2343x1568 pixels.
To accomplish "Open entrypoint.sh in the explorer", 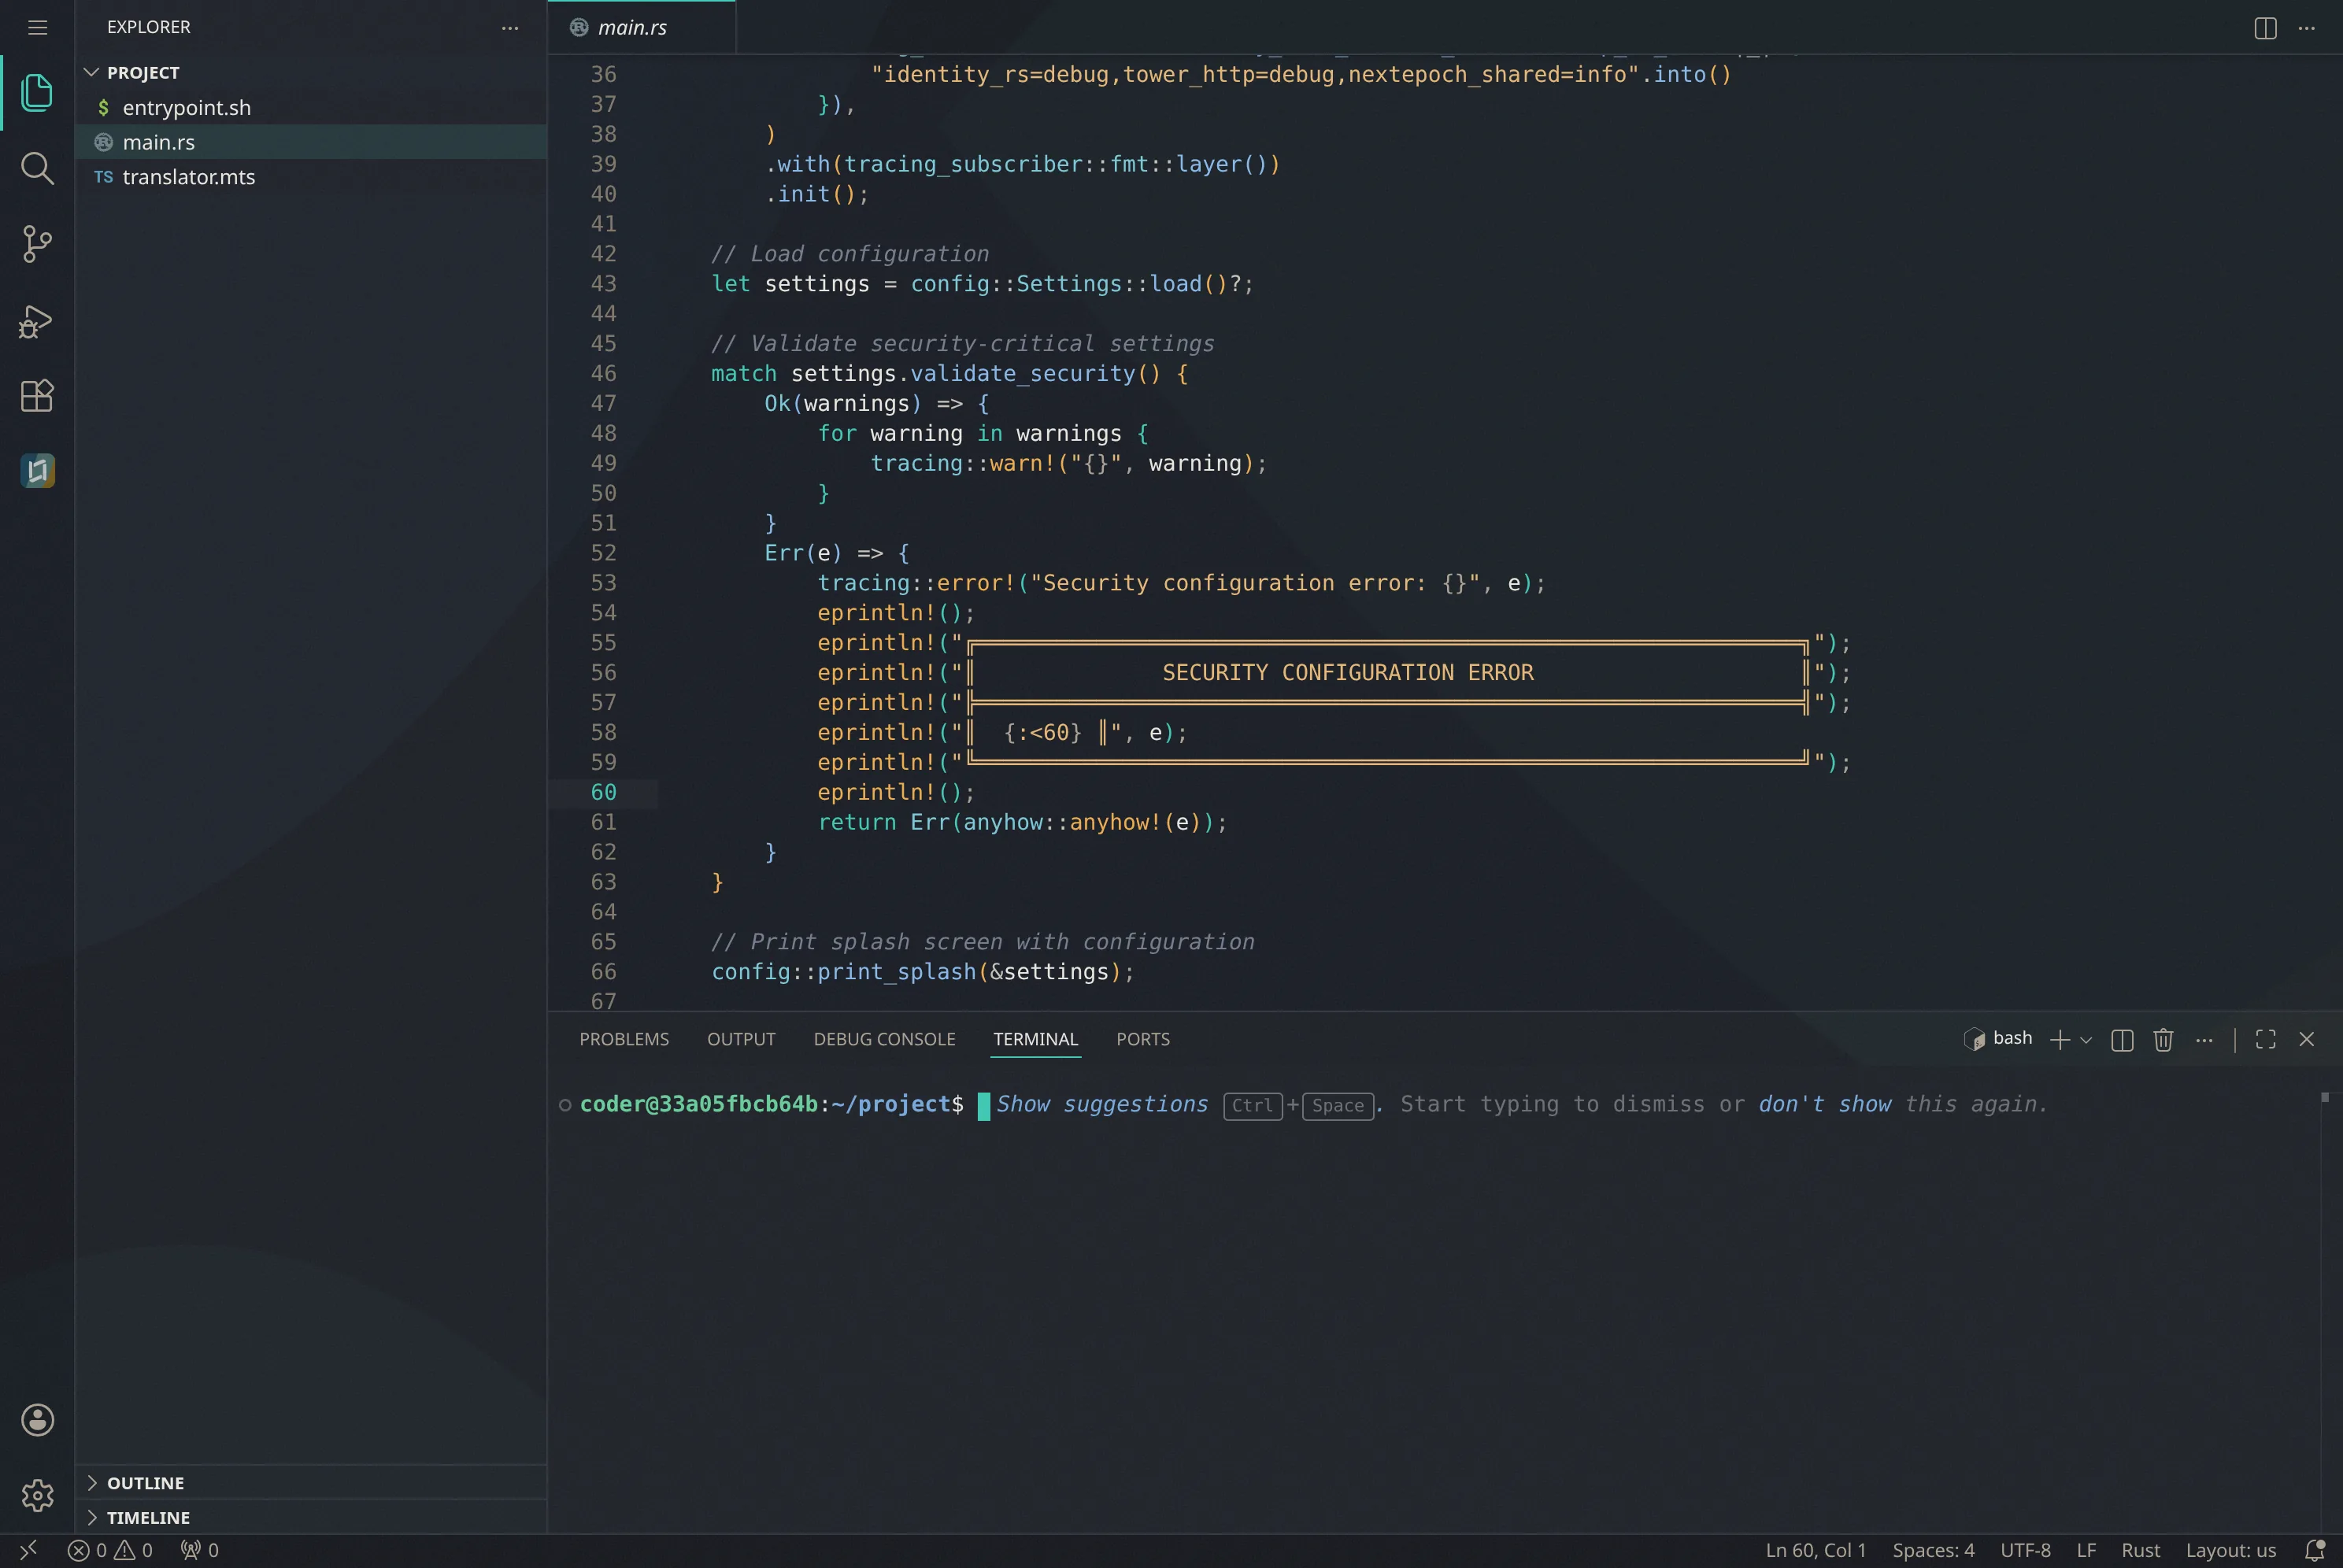I will click(310, 107).
